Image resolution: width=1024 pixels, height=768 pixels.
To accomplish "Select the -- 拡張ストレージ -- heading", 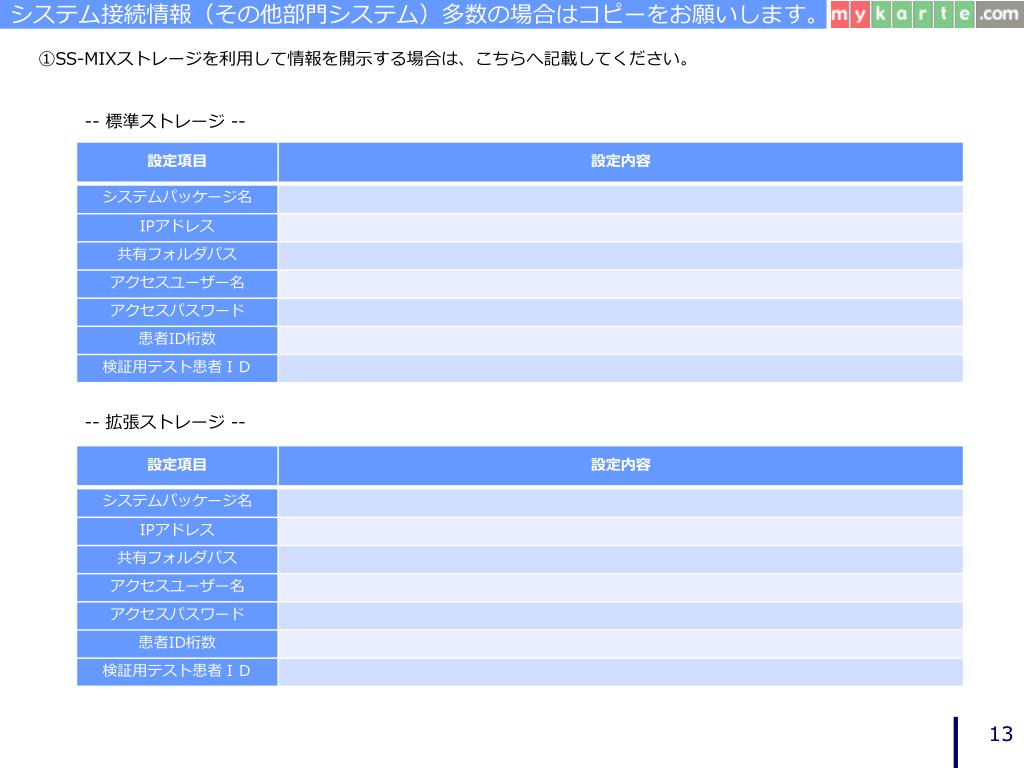I will tap(165, 422).
